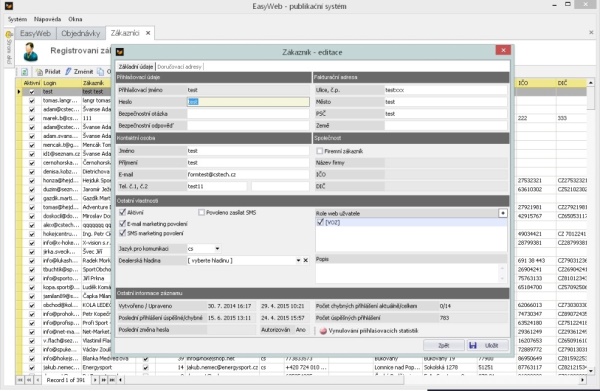The width and height of the screenshot is (600, 391).
Task: Open the Okna menu
Action: tap(75, 19)
